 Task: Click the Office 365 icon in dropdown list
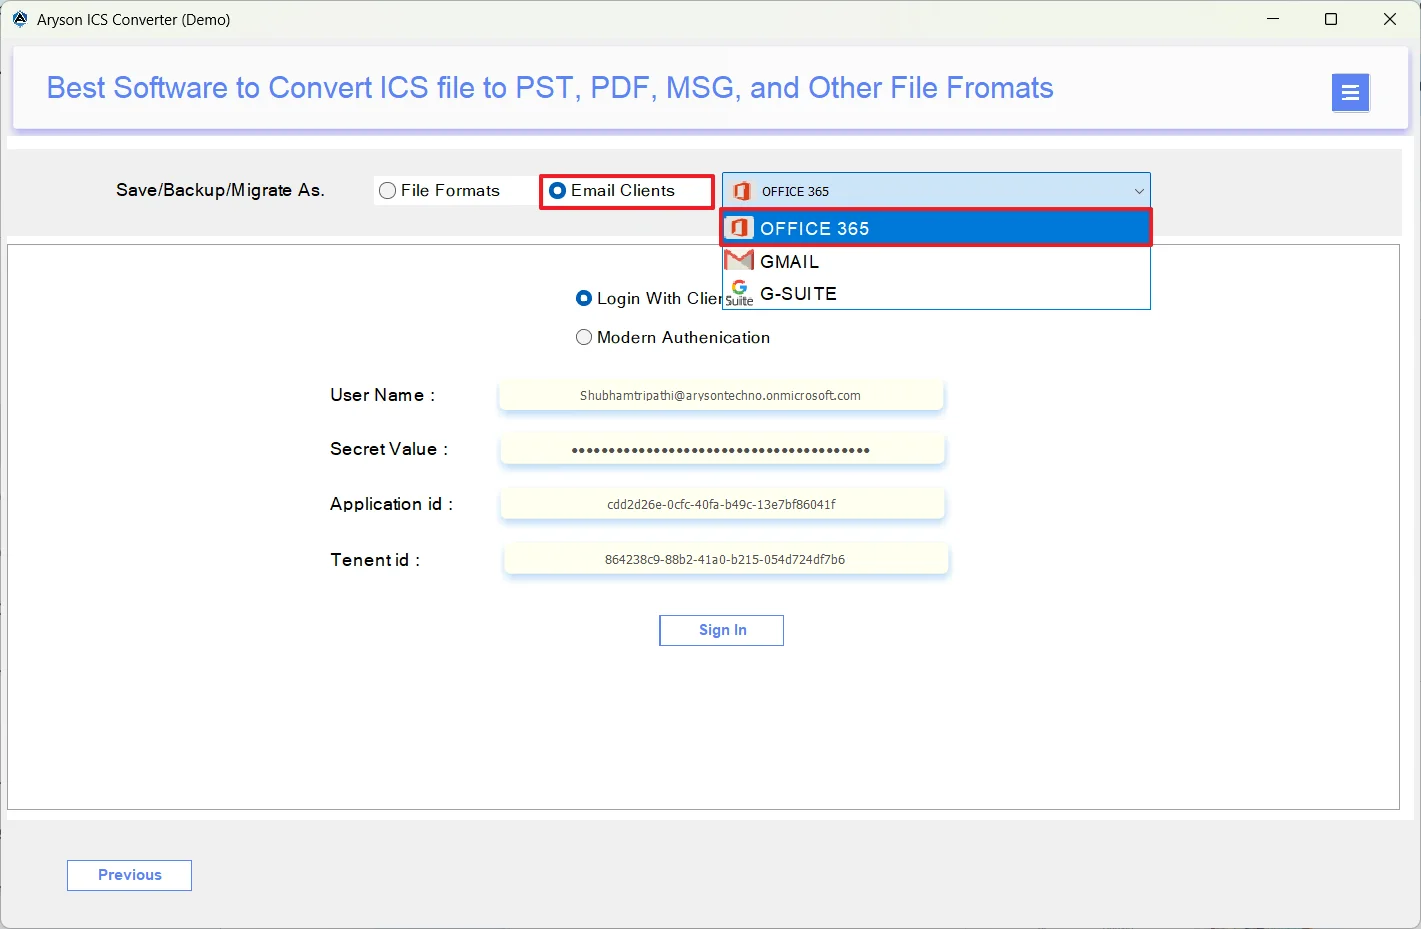coord(739,228)
